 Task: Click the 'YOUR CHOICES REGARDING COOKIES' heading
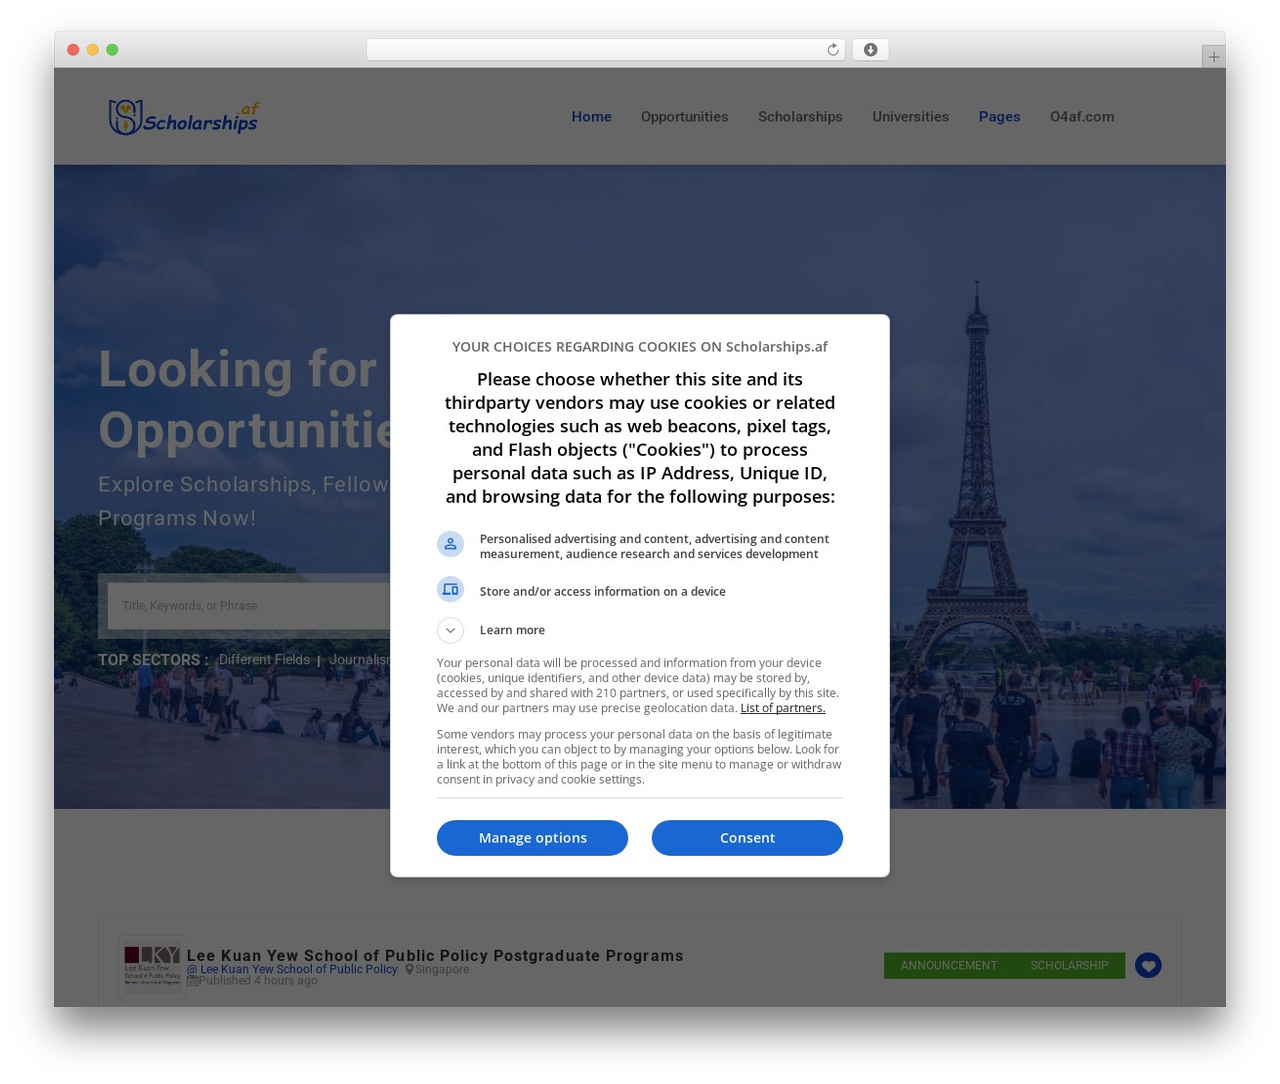[x=640, y=347]
